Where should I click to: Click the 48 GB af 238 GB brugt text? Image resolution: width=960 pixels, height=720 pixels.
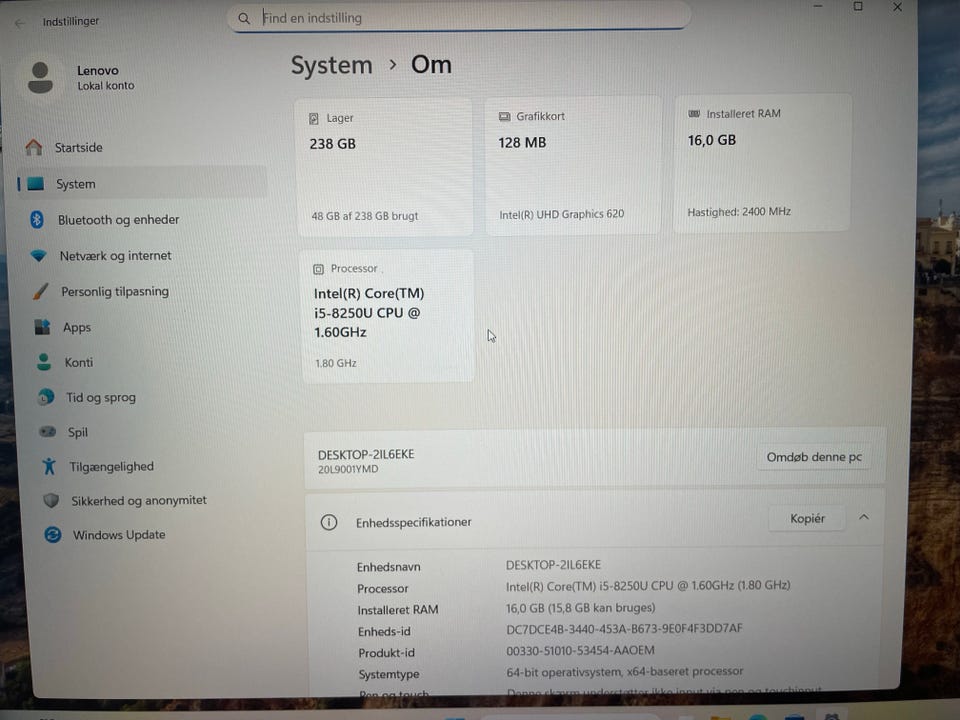coord(365,216)
